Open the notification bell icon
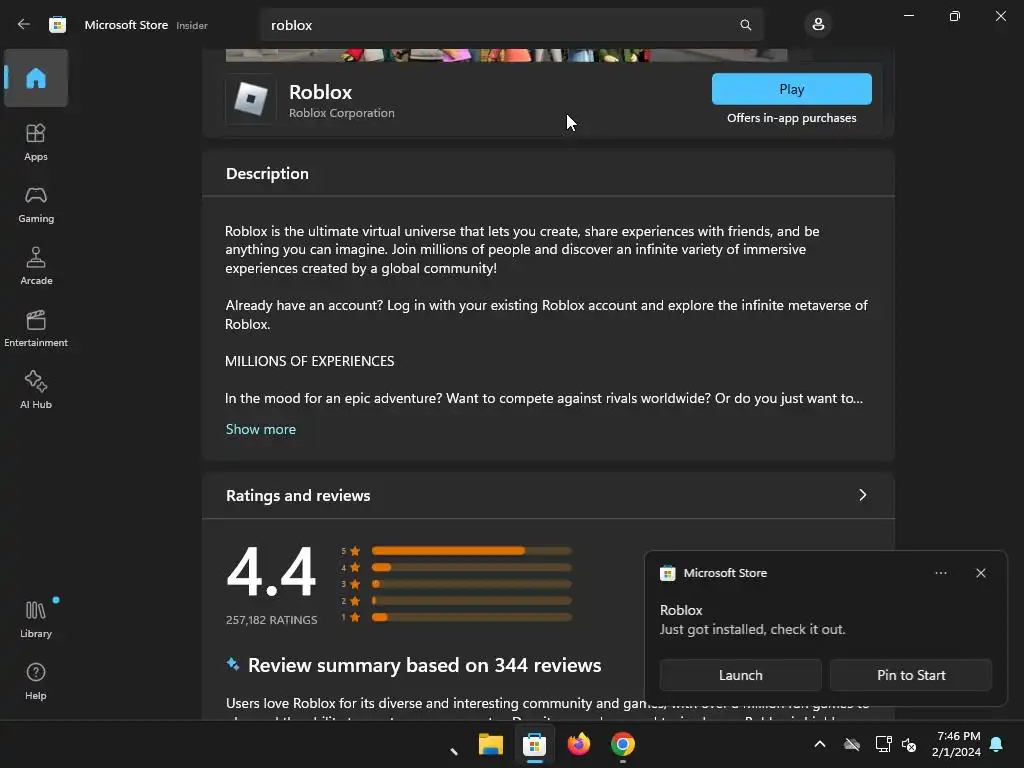 pos(997,744)
